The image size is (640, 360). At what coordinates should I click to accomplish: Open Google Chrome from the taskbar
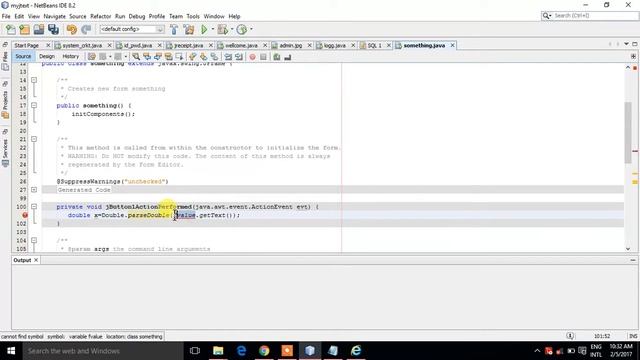coord(264,351)
